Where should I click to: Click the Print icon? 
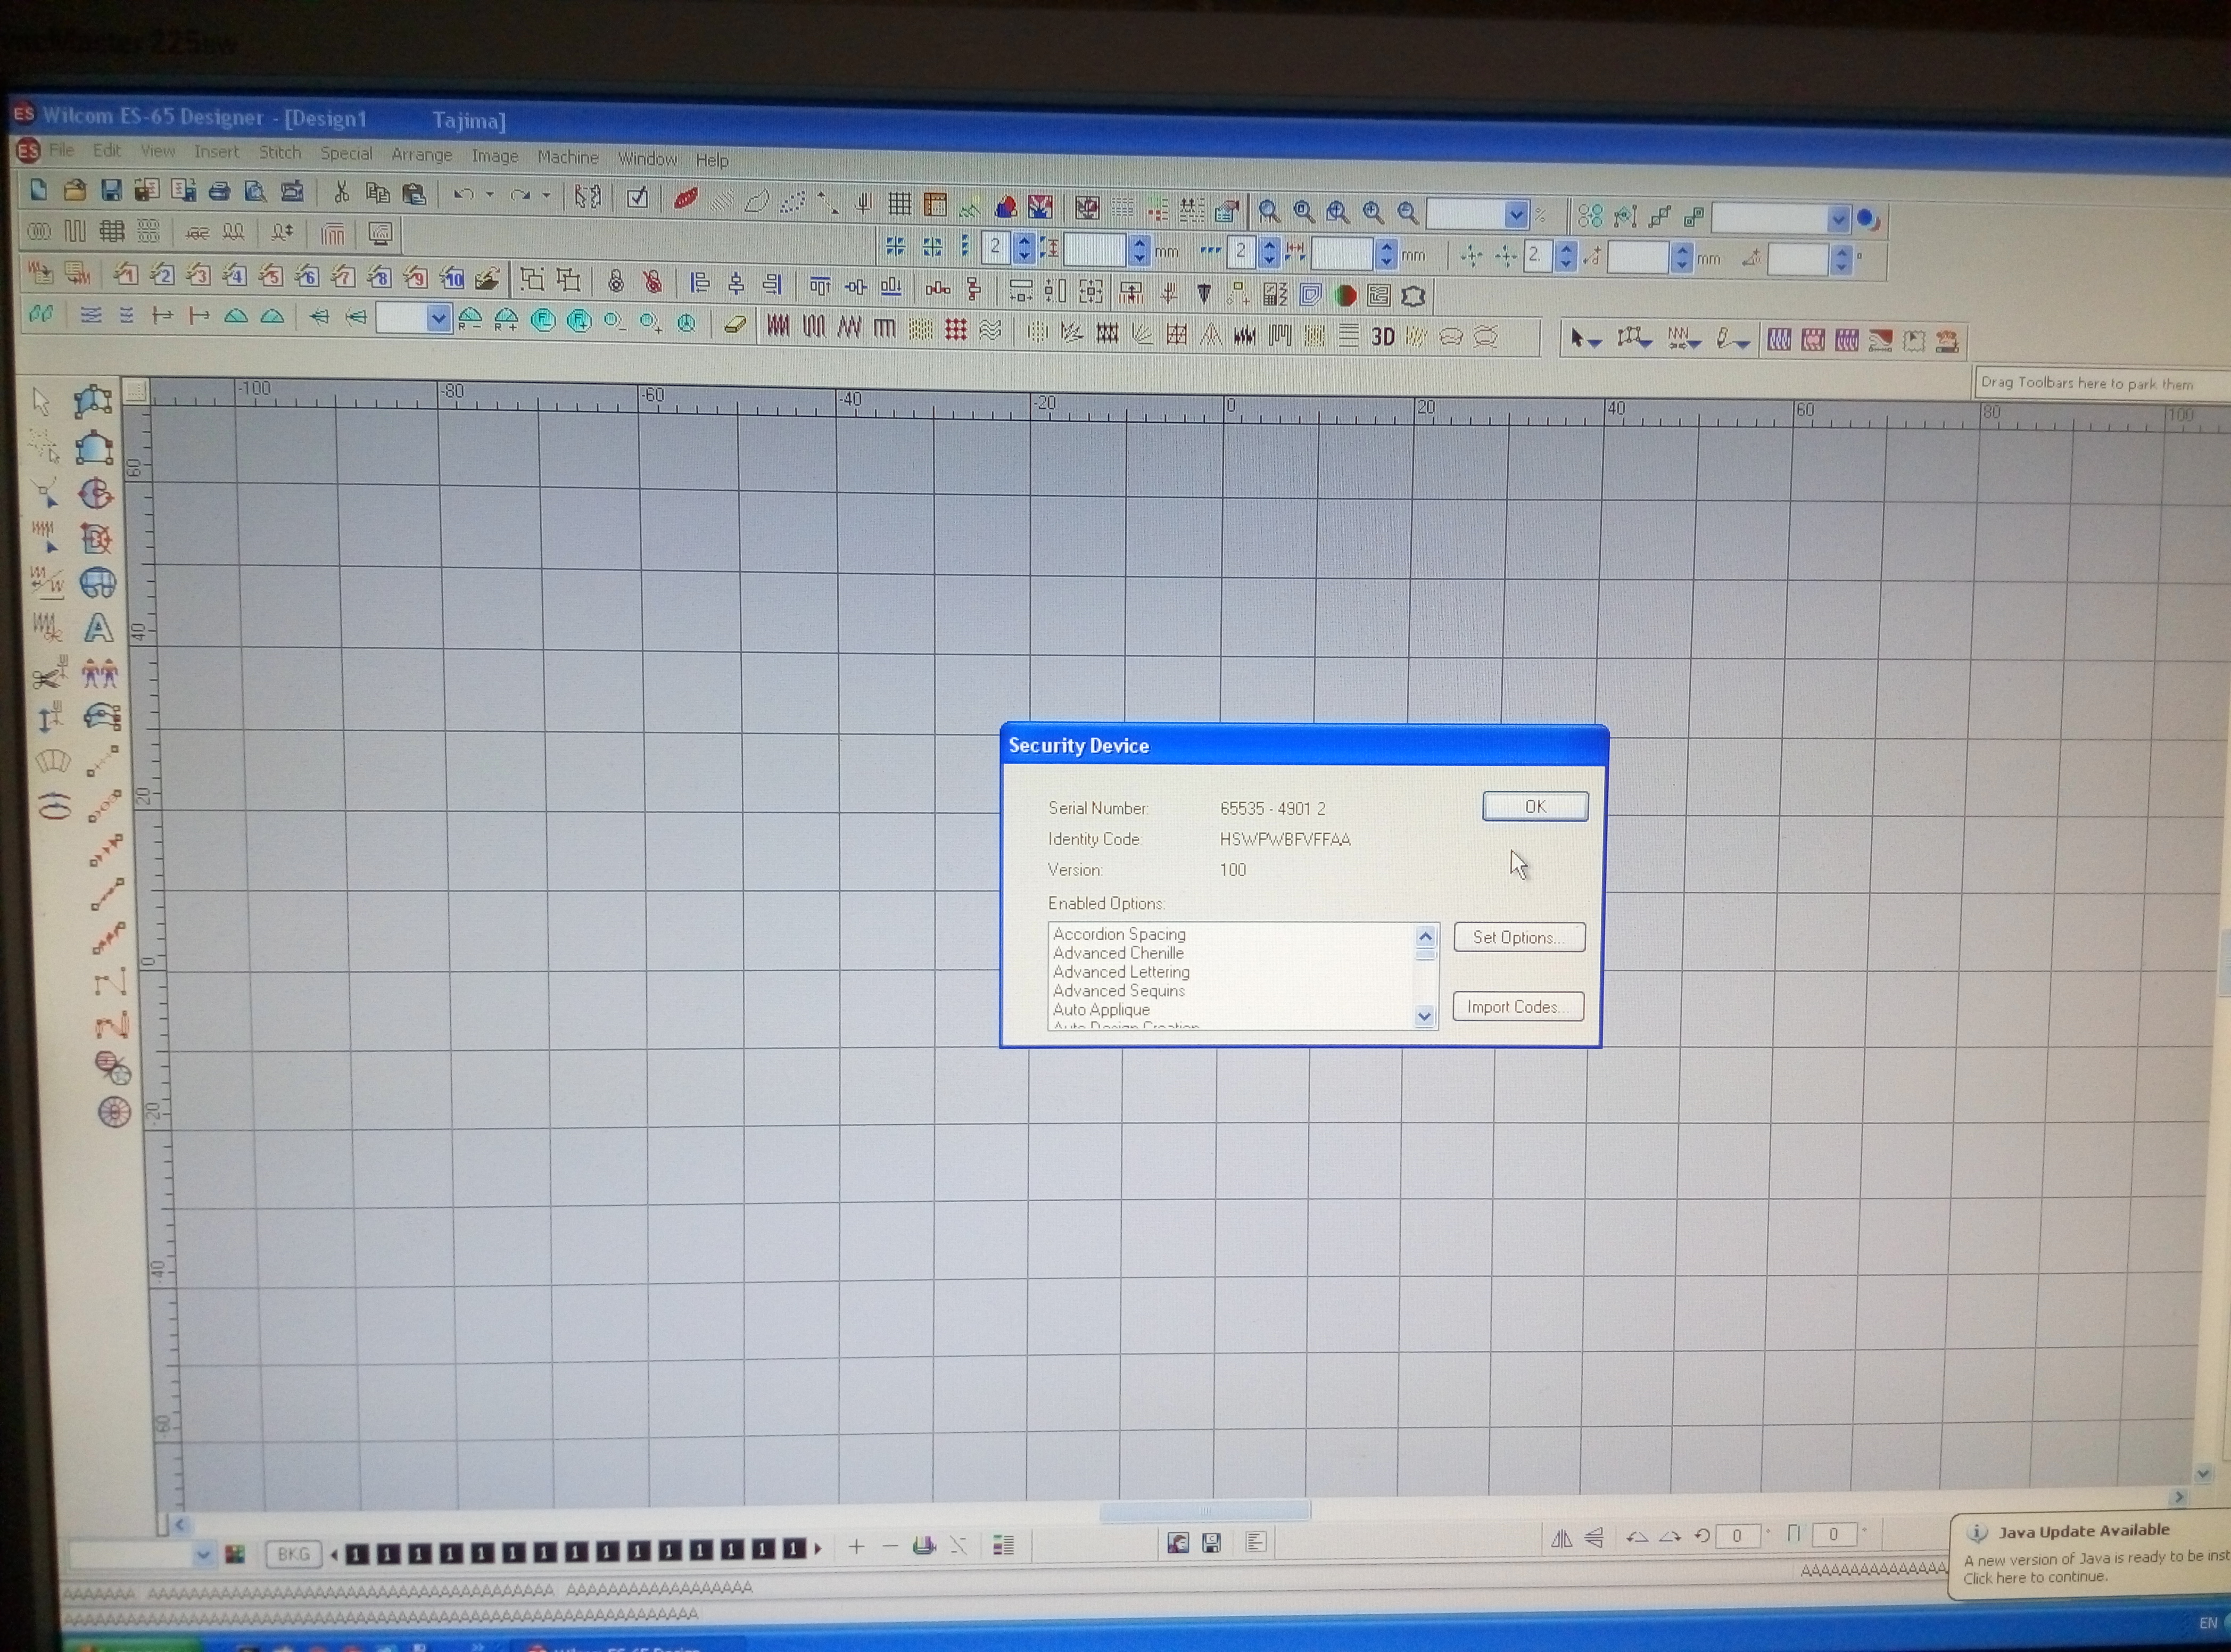pos(219,192)
